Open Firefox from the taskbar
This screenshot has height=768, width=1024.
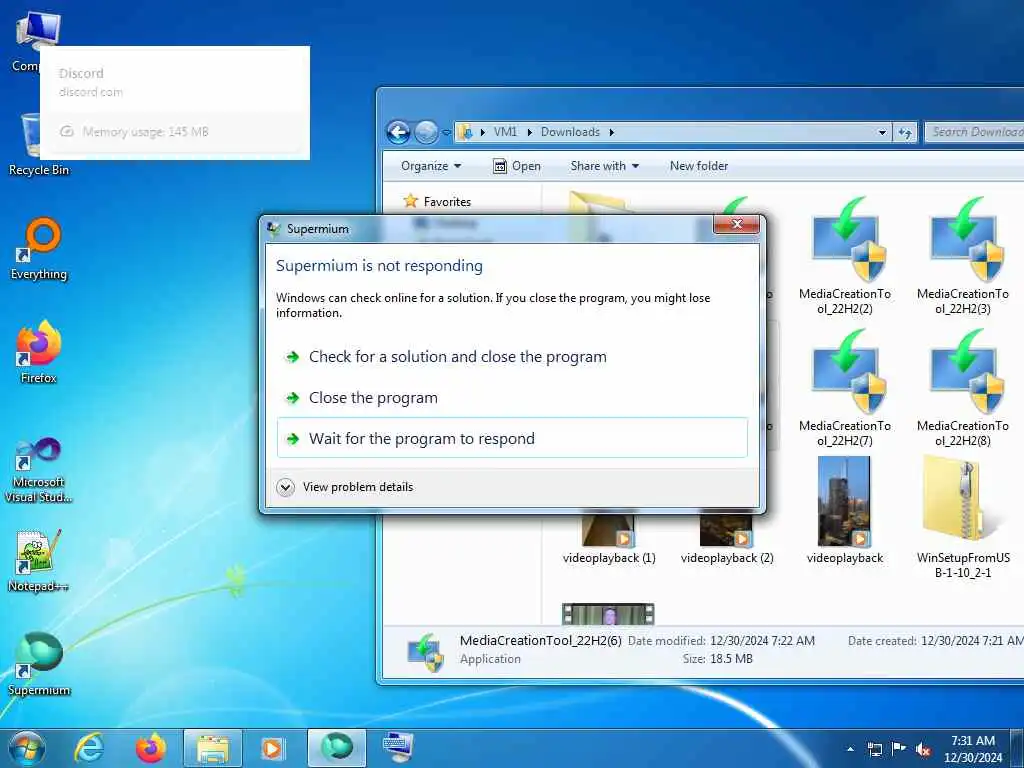tap(151, 748)
